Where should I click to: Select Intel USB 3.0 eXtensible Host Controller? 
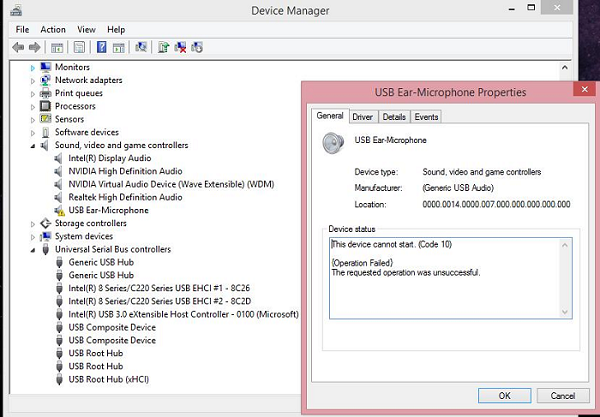[183, 314]
